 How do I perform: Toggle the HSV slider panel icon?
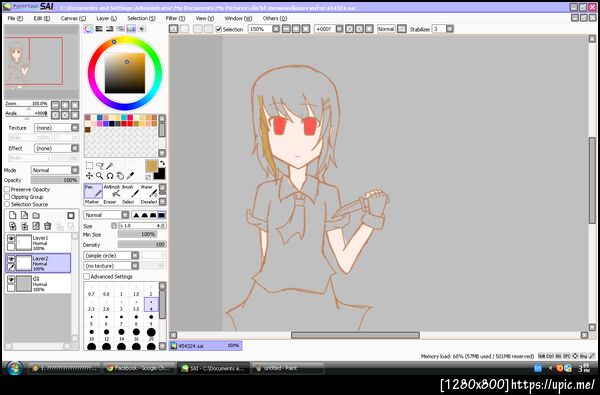point(110,29)
